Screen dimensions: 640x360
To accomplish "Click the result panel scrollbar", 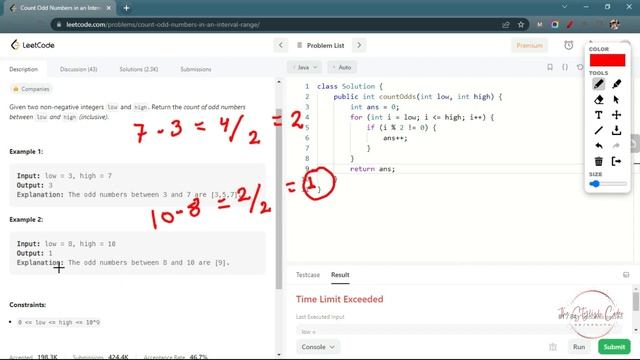I will [636, 302].
